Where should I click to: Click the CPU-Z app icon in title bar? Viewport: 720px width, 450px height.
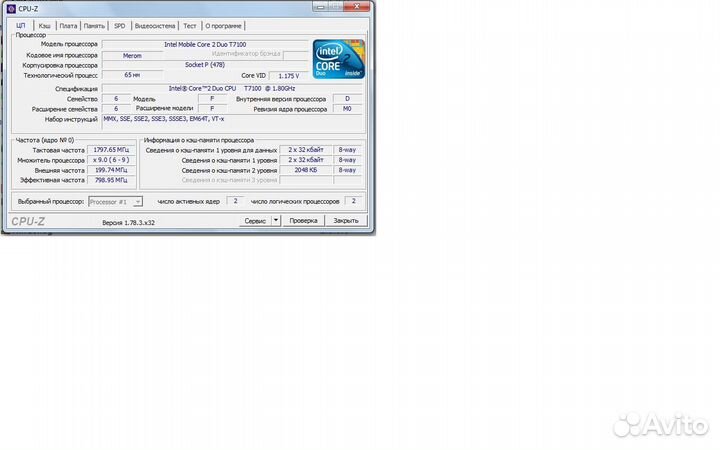click(11, 9)
